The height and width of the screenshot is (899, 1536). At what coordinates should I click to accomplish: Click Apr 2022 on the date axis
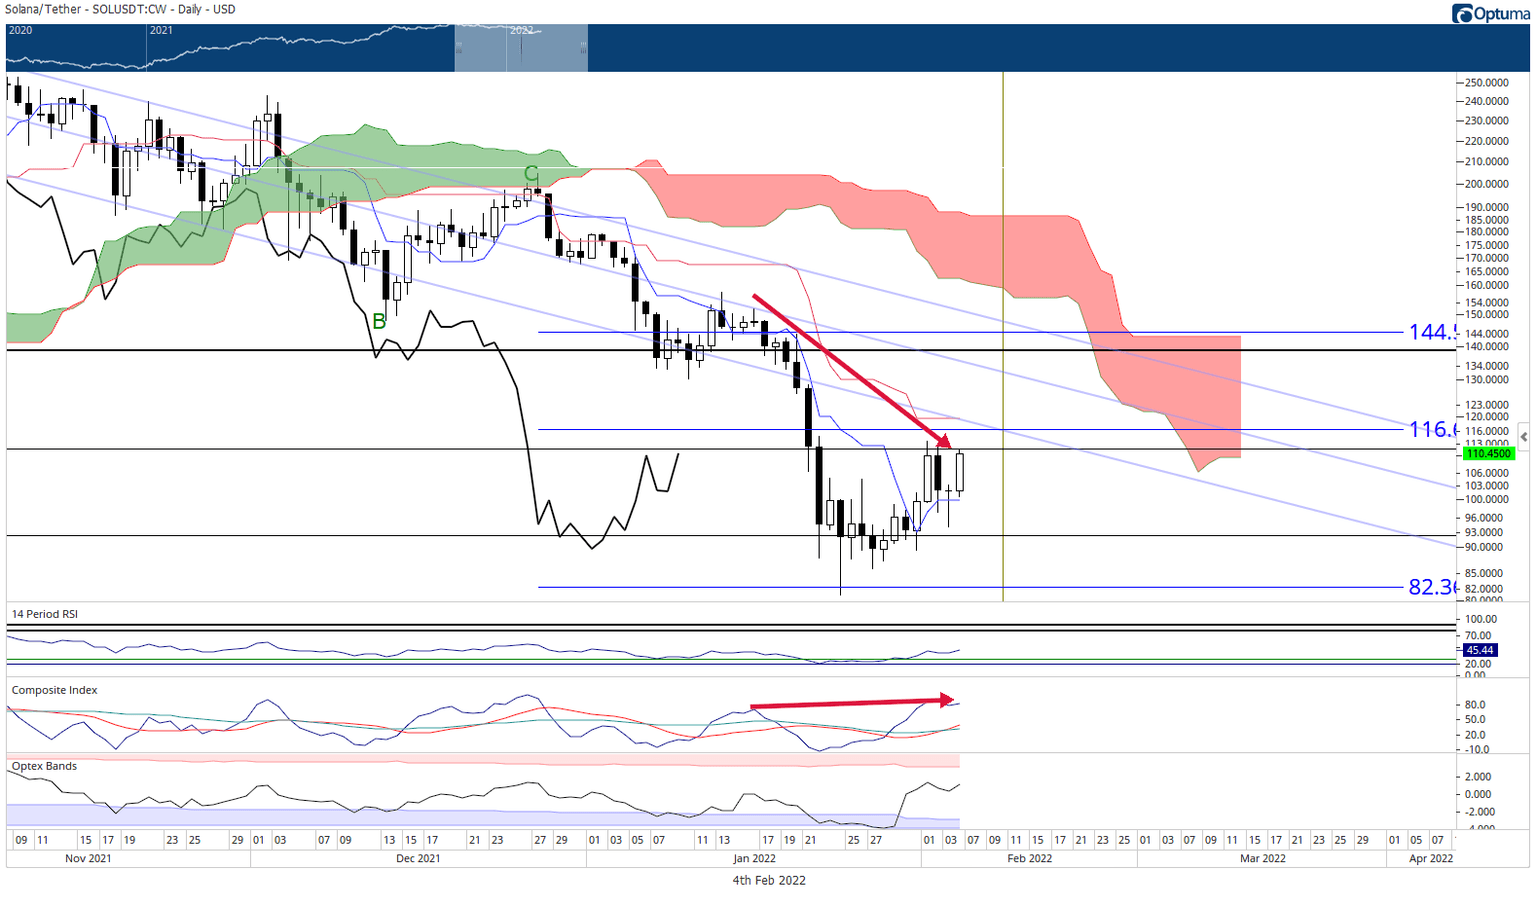click(x=1431, y=859)
